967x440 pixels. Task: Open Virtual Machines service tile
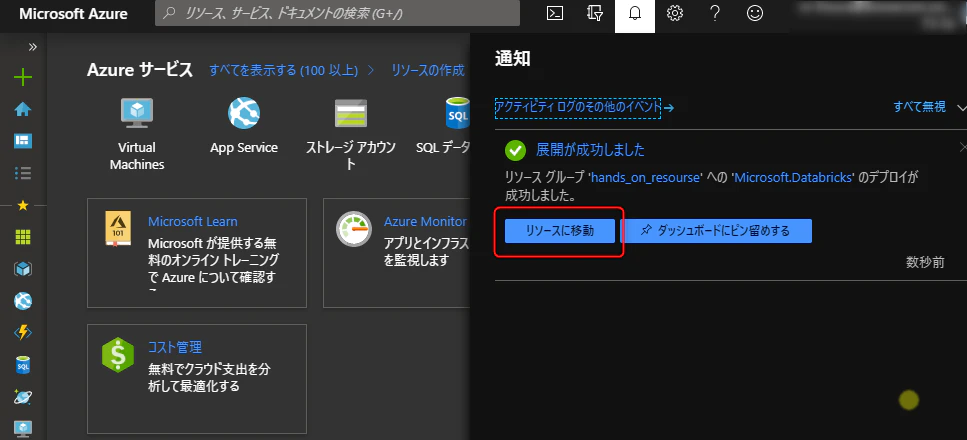[x=137, y=135]
